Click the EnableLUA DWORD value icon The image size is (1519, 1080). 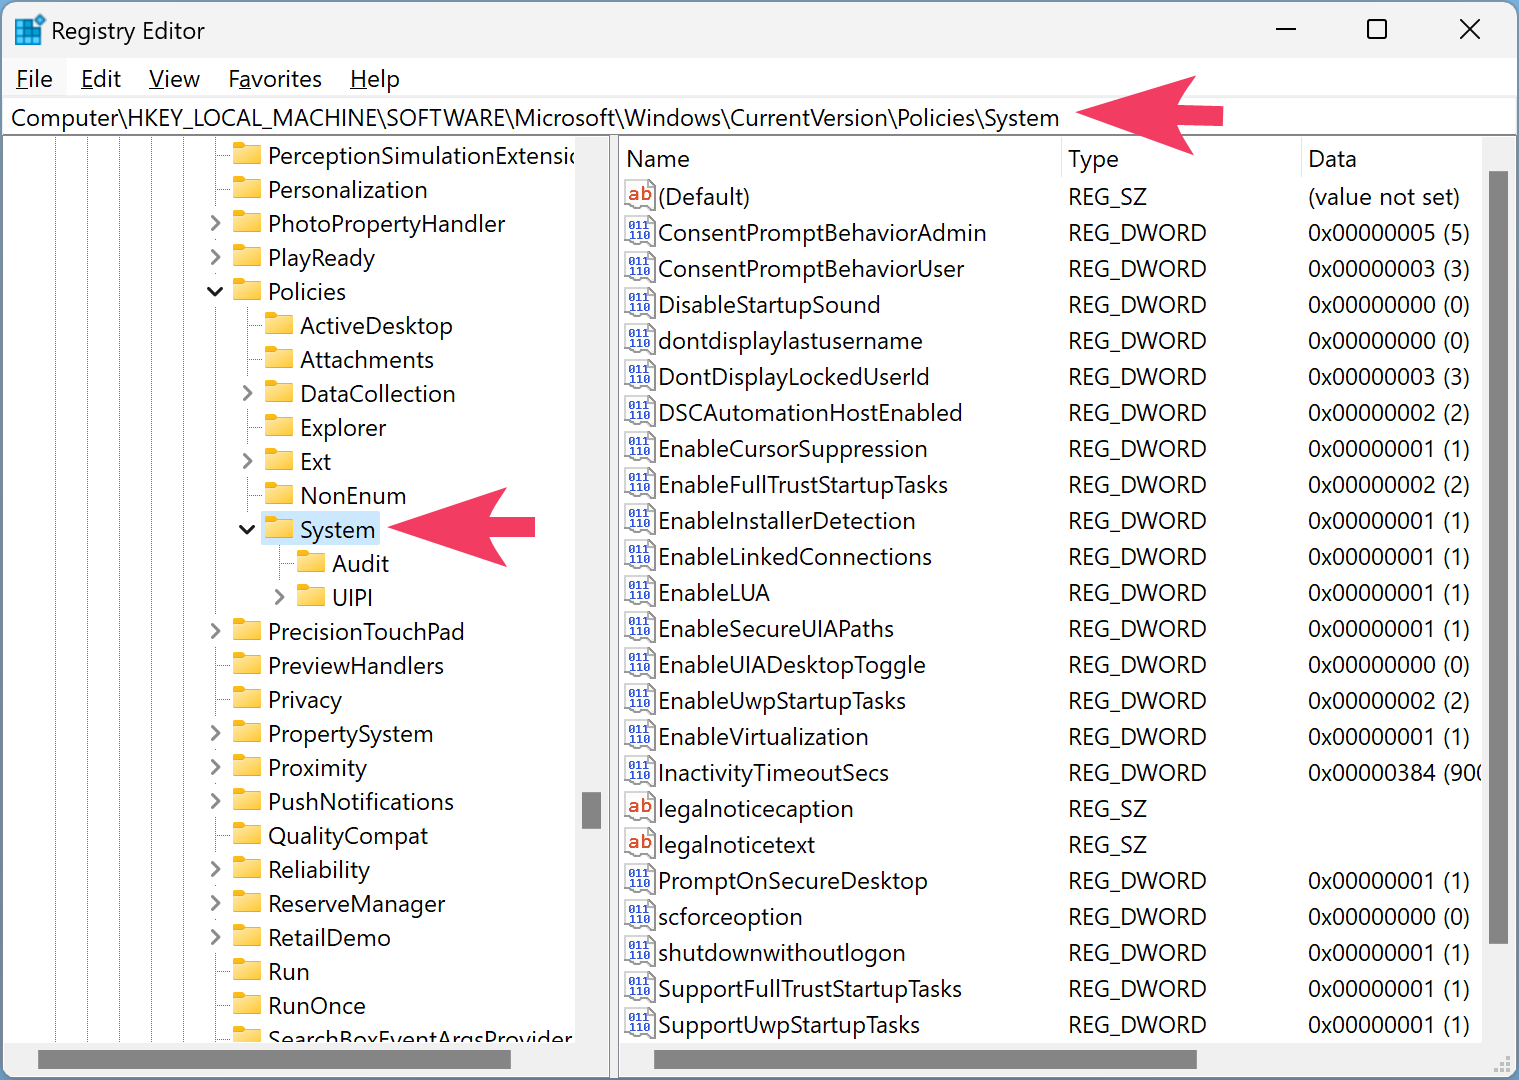pyautogui.click(x=640, y=591)
